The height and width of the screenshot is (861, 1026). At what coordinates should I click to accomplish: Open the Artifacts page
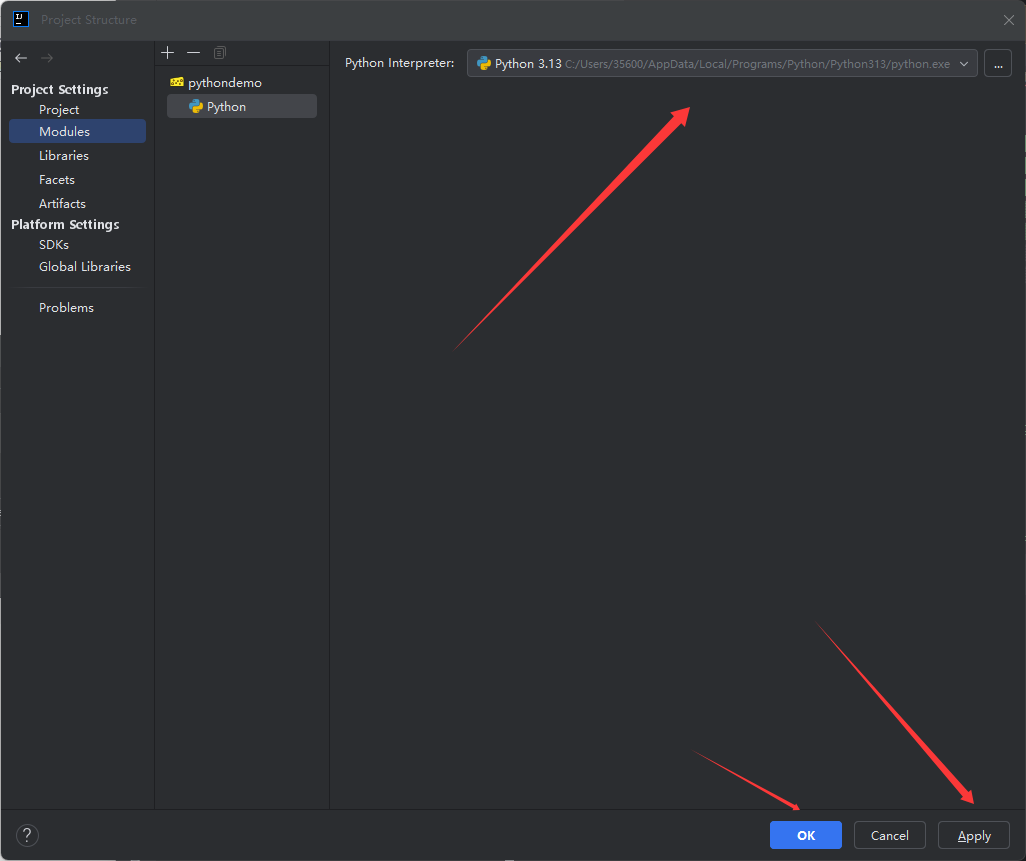click(62, 203)
